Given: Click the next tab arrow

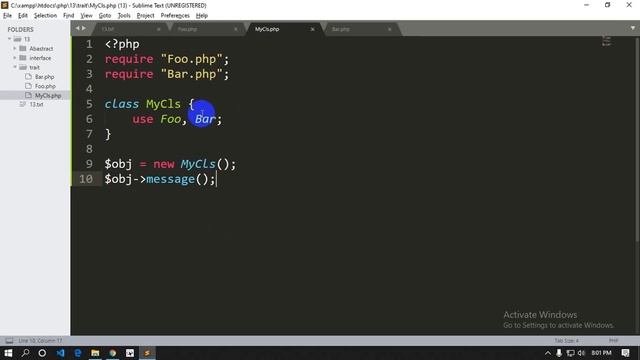Looking at the screenshot, I should pos(84,28).
